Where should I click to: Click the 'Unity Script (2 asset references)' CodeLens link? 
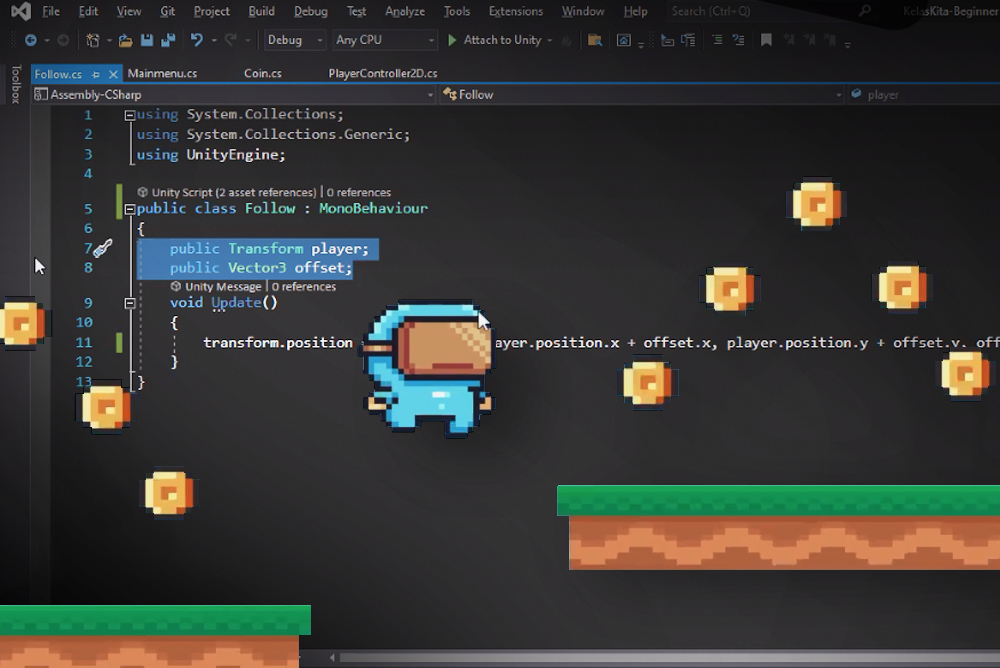click(233, 192)
